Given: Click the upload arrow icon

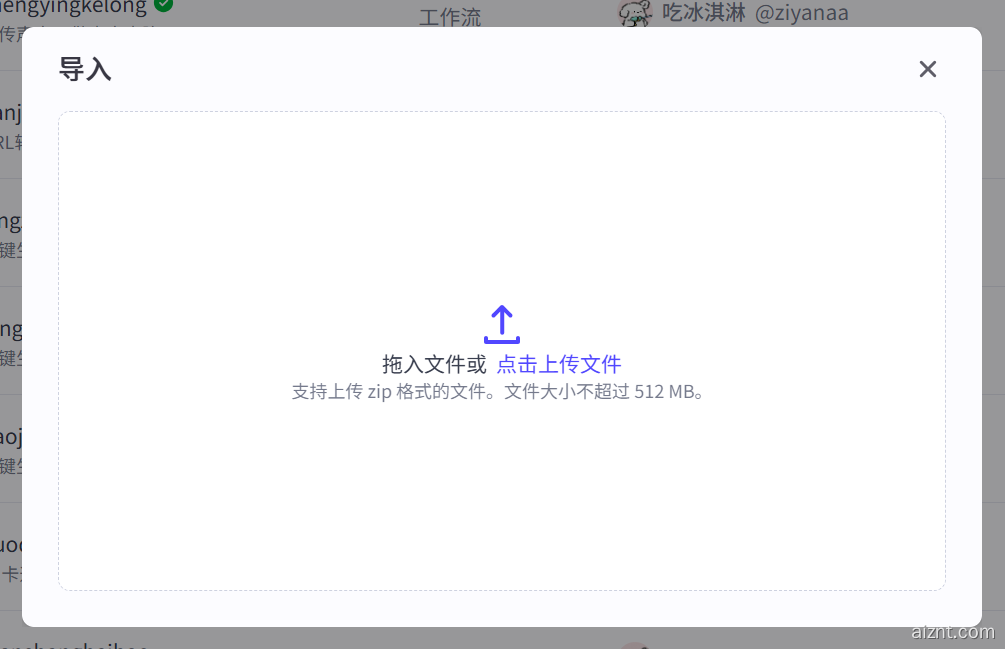Looking at the screenshot, I should tap(502, 324).
